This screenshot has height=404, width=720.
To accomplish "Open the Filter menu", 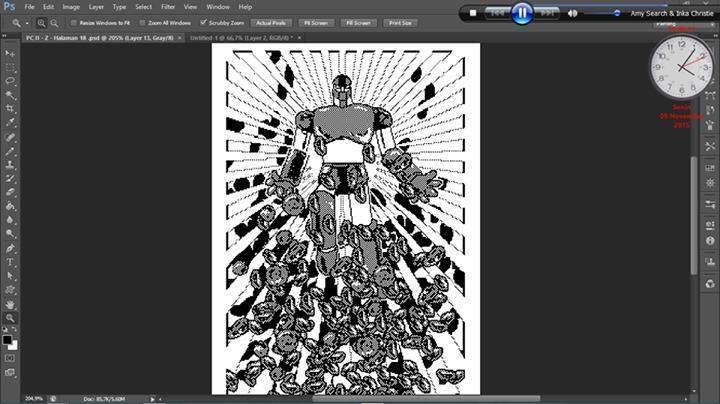I will pyautogui.click(x=167, y=7).
